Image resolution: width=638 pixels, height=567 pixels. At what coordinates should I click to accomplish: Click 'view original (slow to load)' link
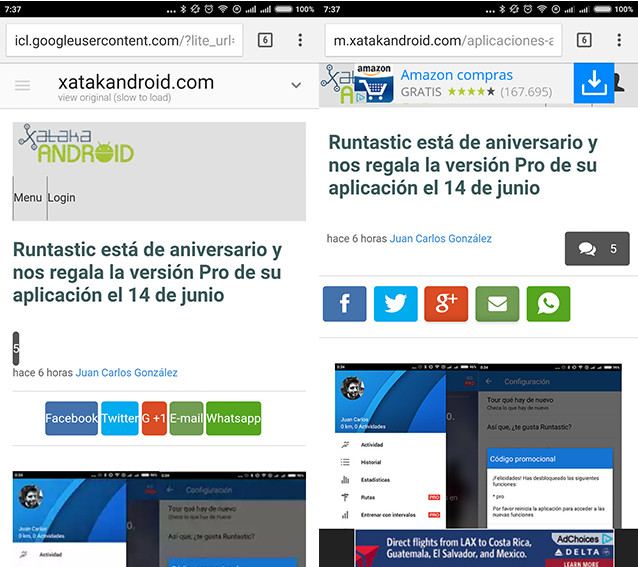pos(114,98)
